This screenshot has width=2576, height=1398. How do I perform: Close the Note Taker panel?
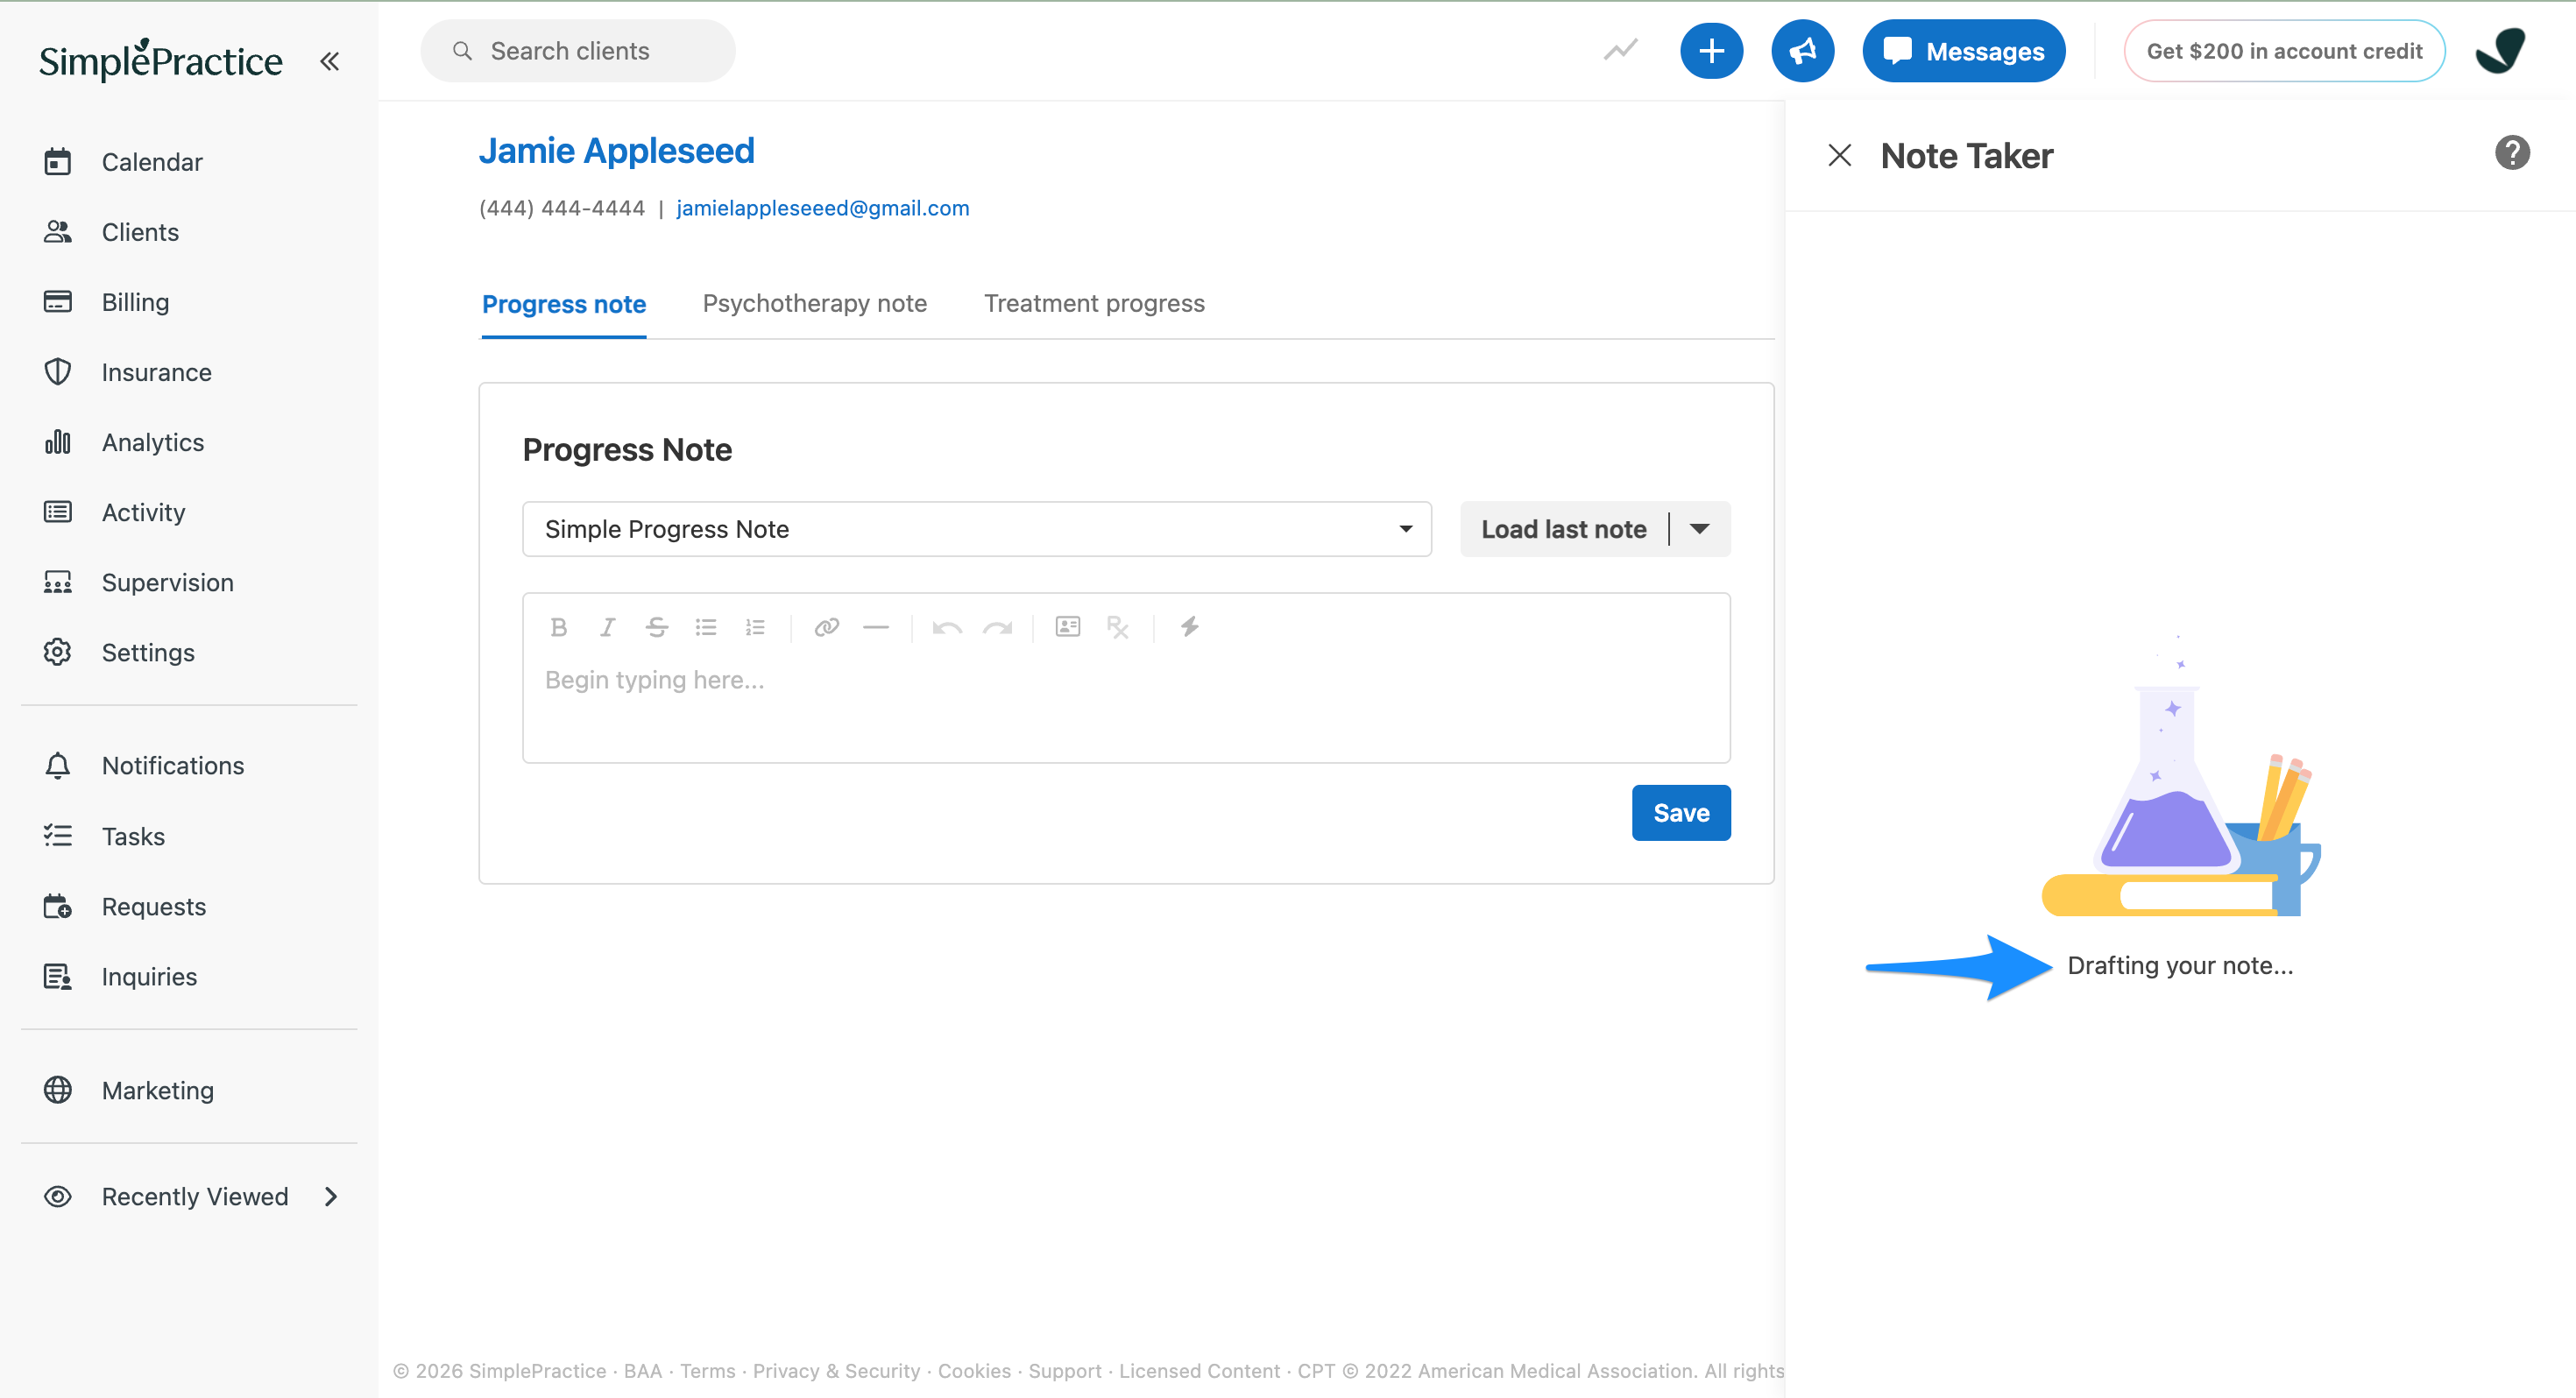coord(1839,155)
